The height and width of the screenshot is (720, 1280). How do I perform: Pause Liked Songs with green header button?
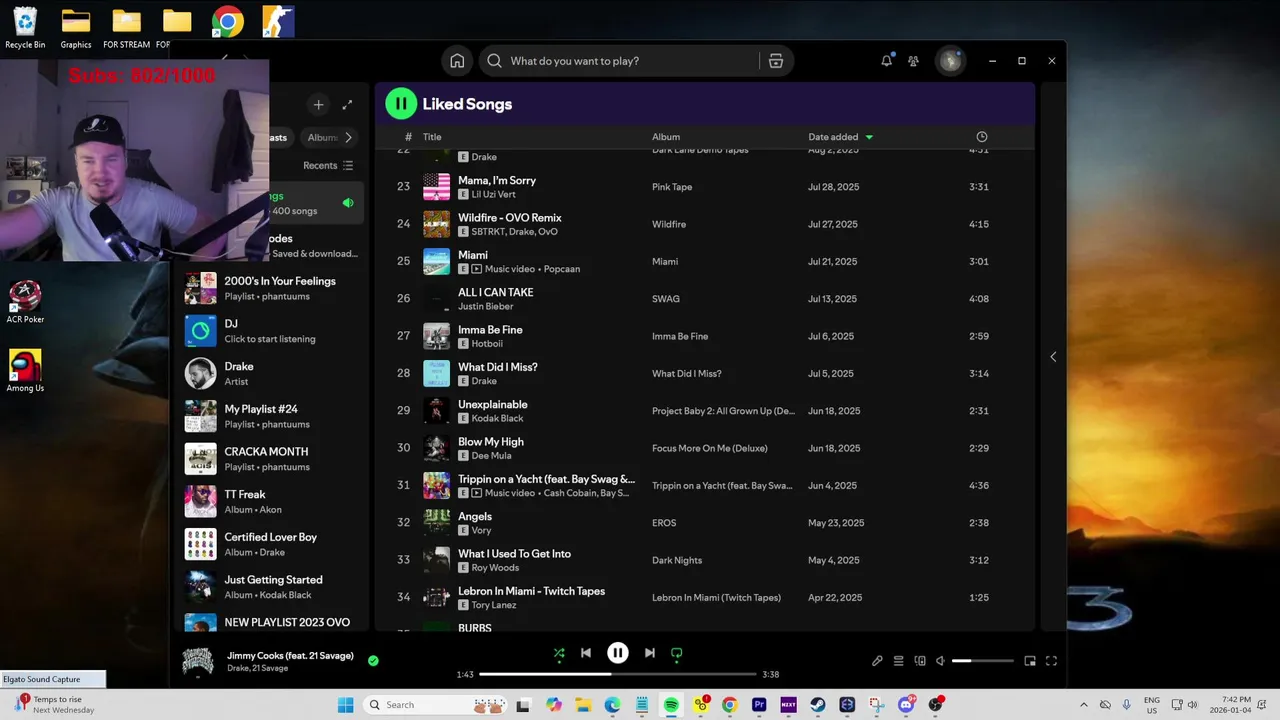coord(401,103)
